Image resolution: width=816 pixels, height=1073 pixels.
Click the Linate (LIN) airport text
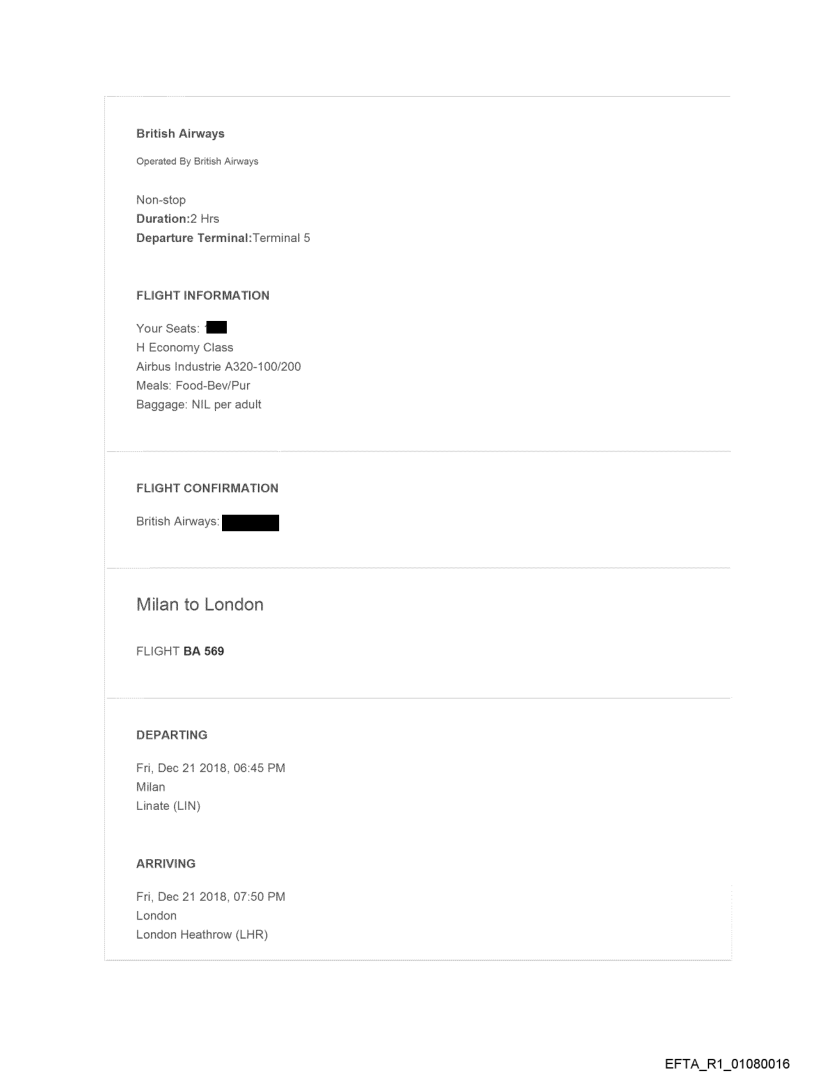(168, 806)
